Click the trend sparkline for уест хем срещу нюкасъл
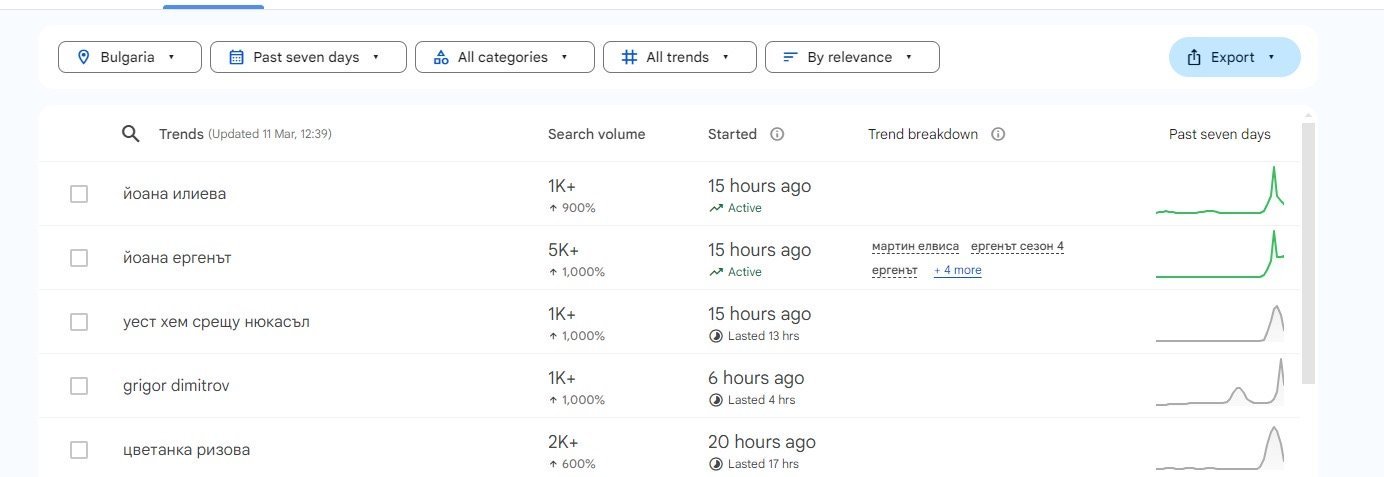The image size is (1384, 477). (1220, 322)
